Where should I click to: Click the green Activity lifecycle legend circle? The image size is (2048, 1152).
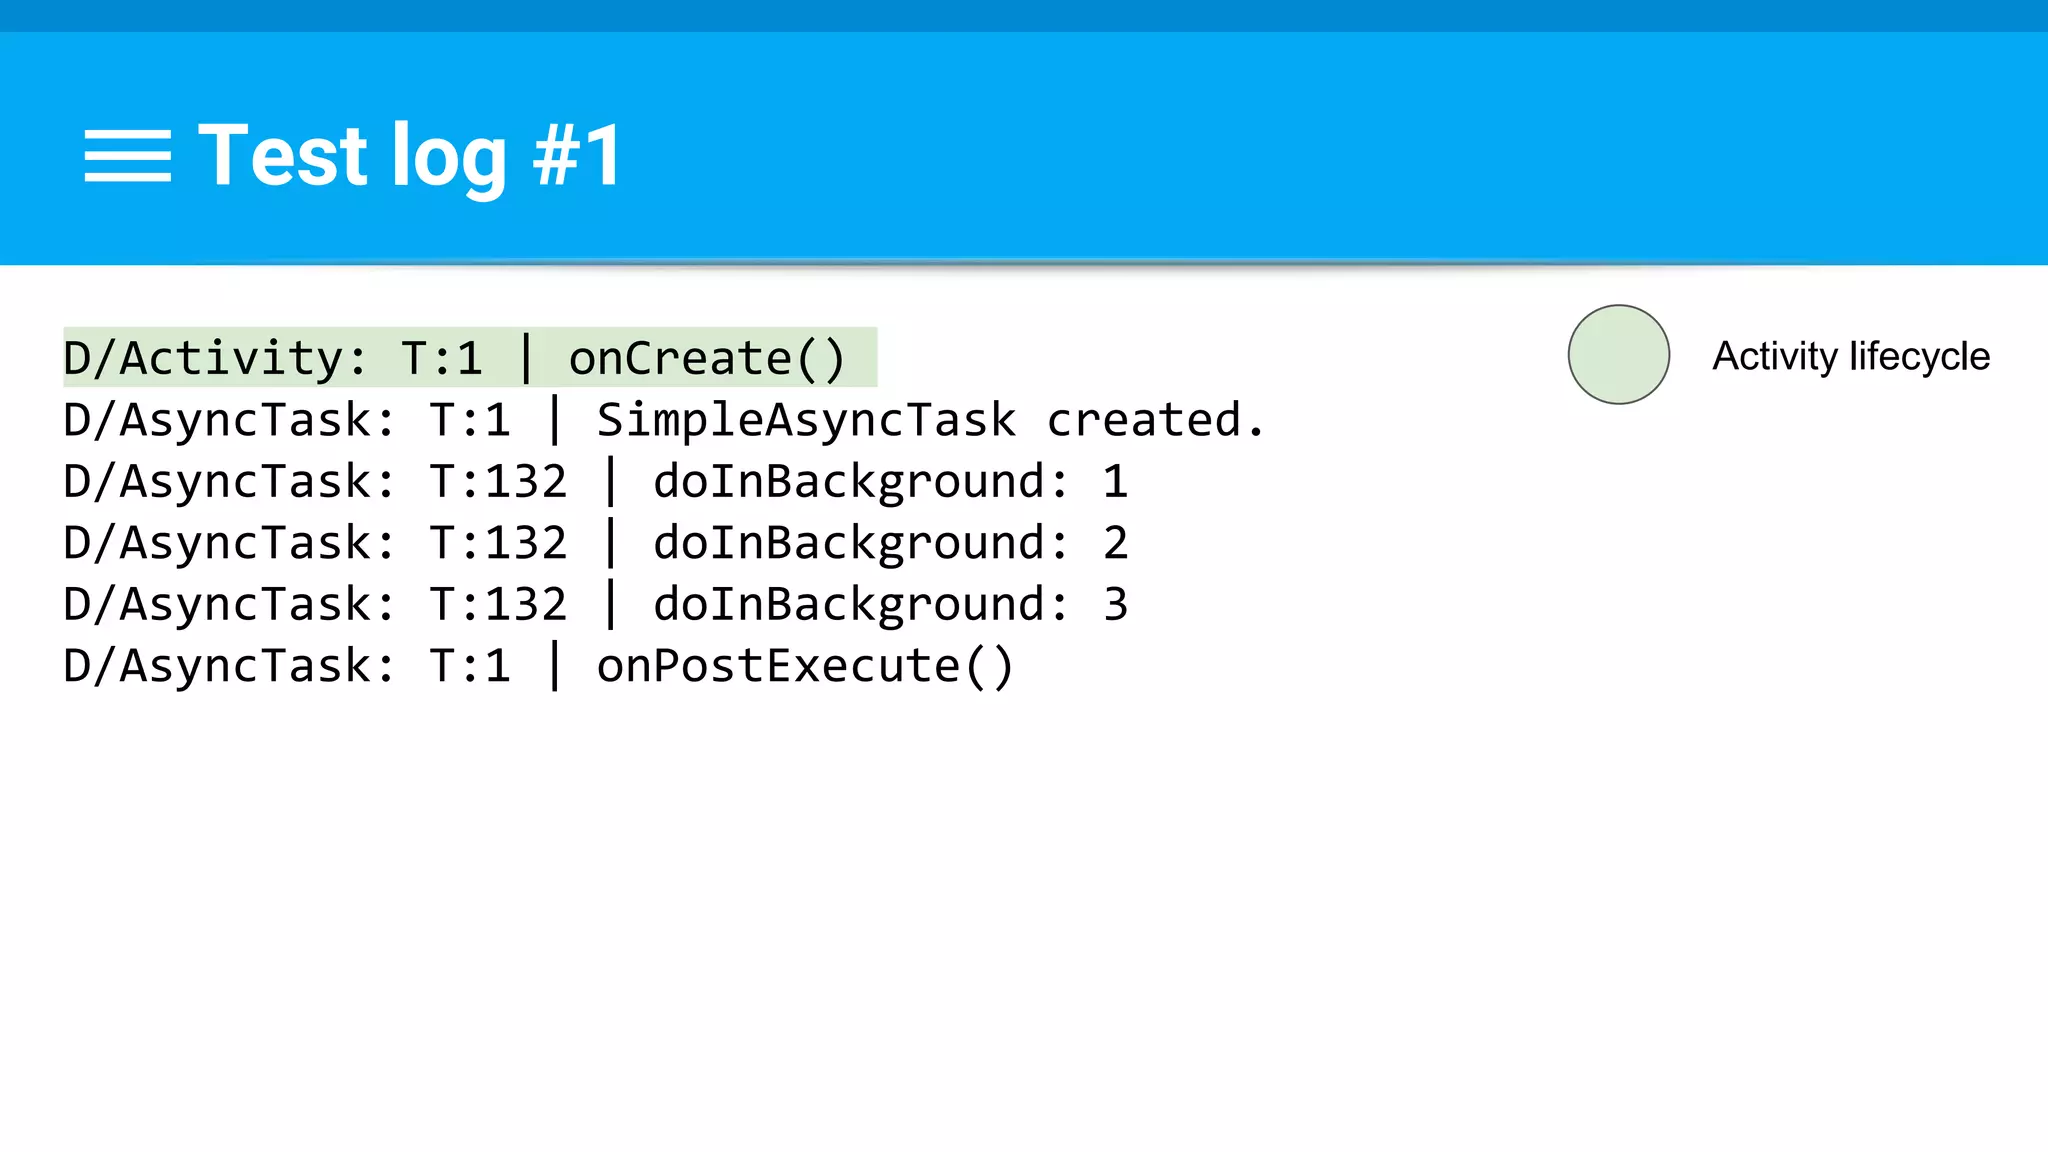(x=1619, y=355)
